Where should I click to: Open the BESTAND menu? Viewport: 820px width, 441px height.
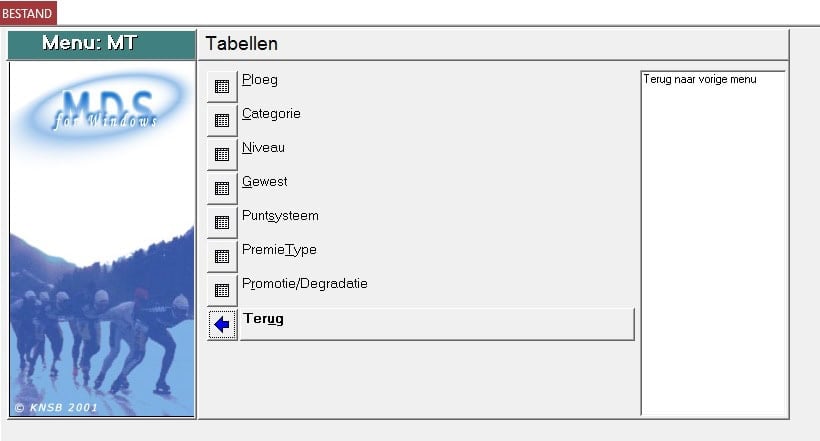[x=28, y=13]
